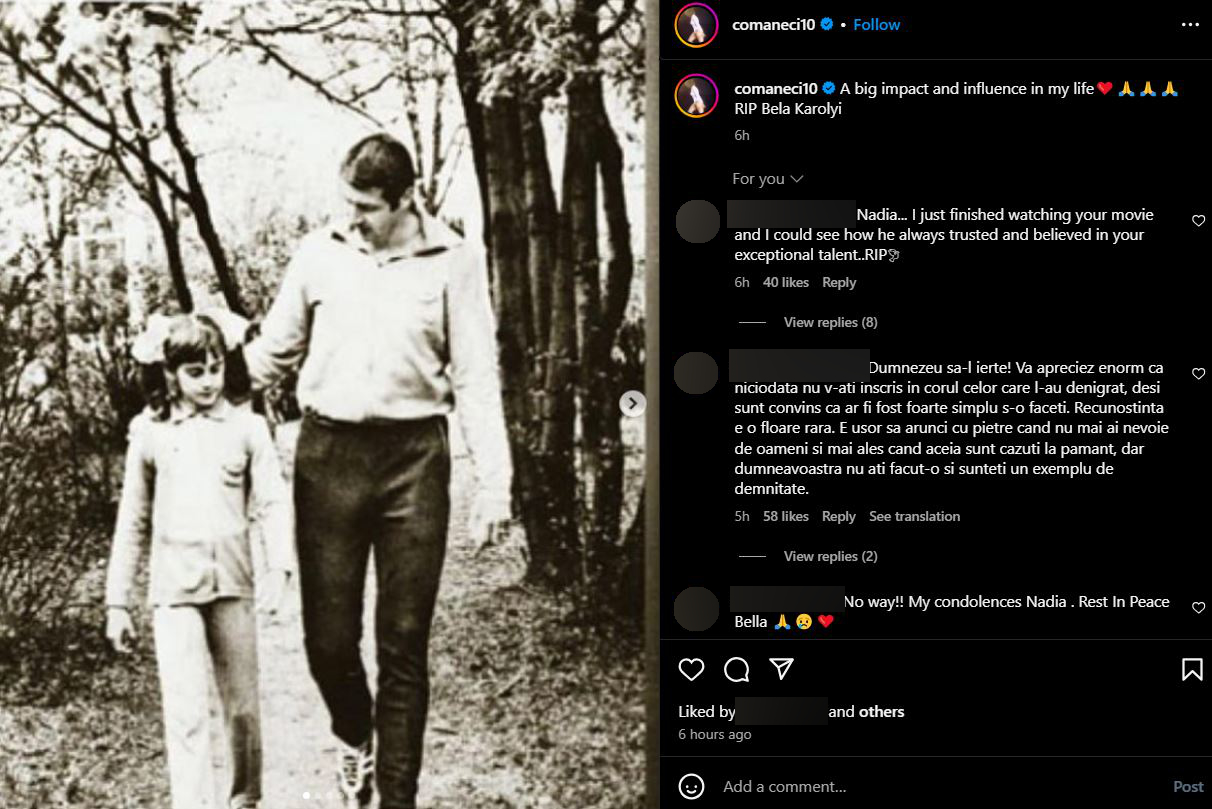Go to next photo arrow
1212x809 pixels.
tap(632, 403)
